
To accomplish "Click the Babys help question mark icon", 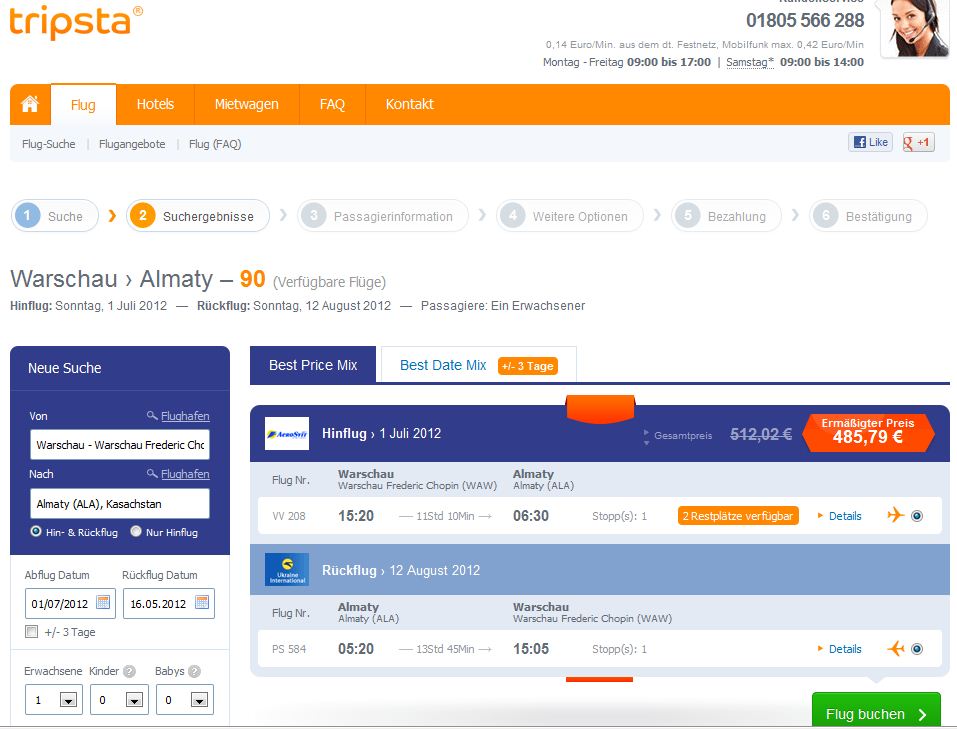I will (x=194, y=671).
